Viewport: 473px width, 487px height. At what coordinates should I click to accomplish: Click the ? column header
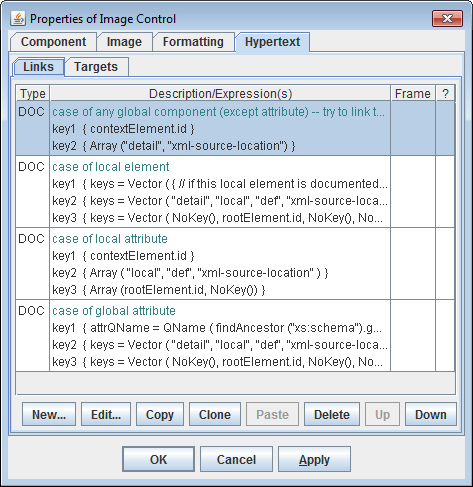[445, 93]
